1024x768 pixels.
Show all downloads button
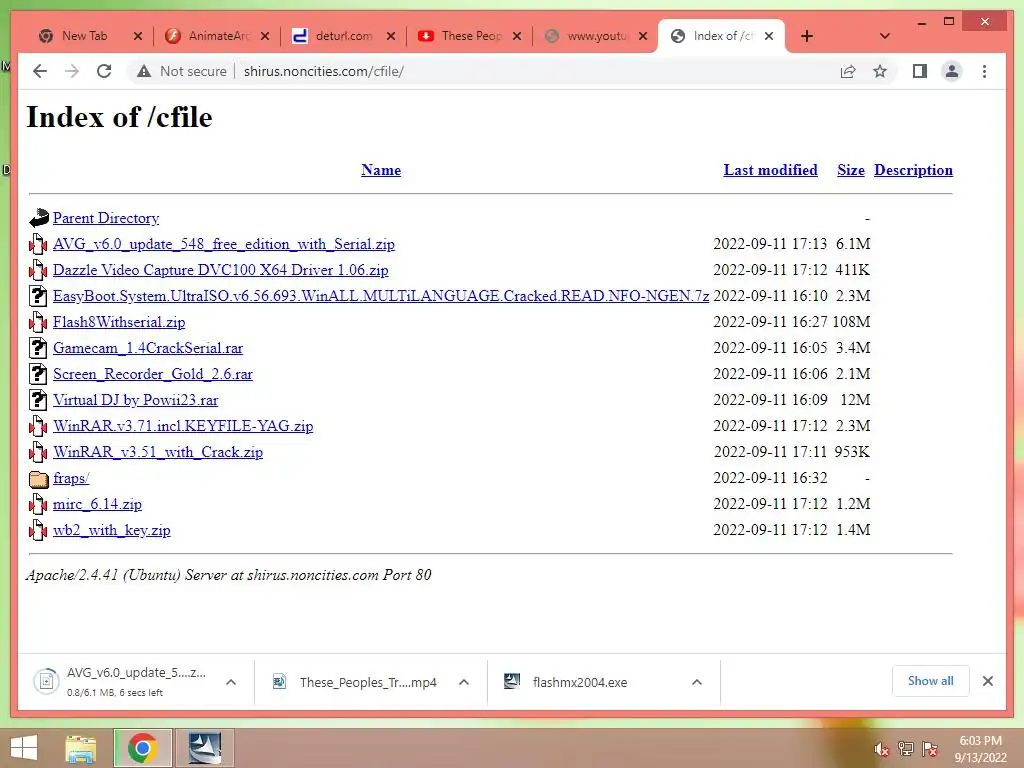click(931, 681)
